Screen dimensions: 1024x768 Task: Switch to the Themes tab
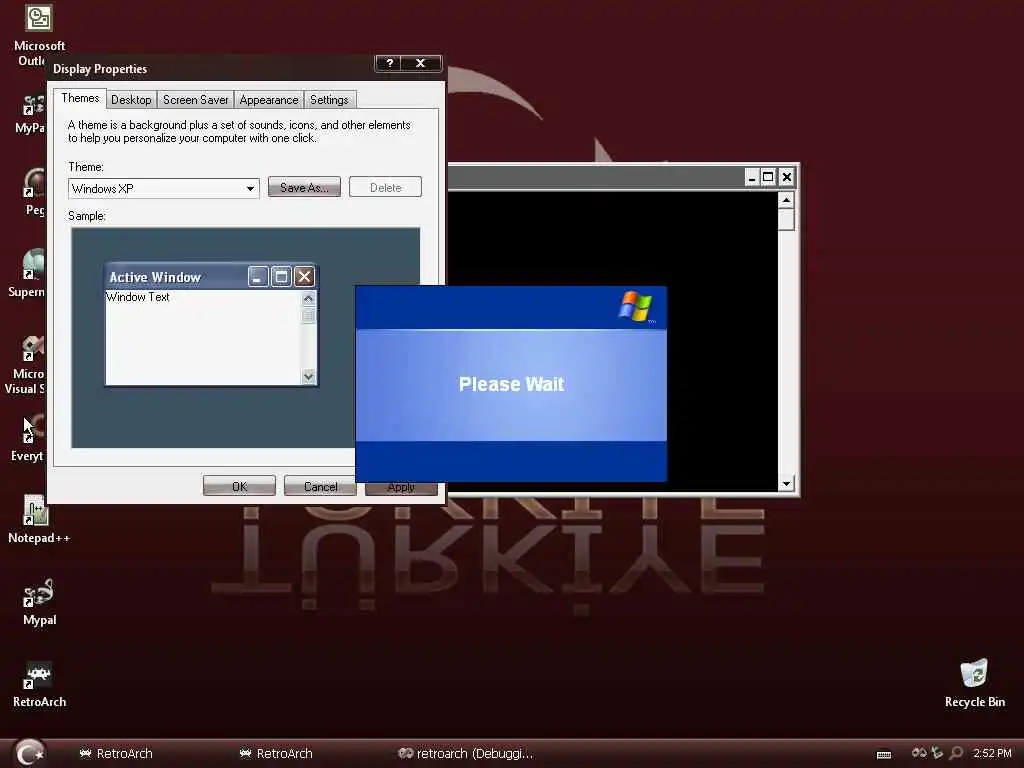point(80,98)
